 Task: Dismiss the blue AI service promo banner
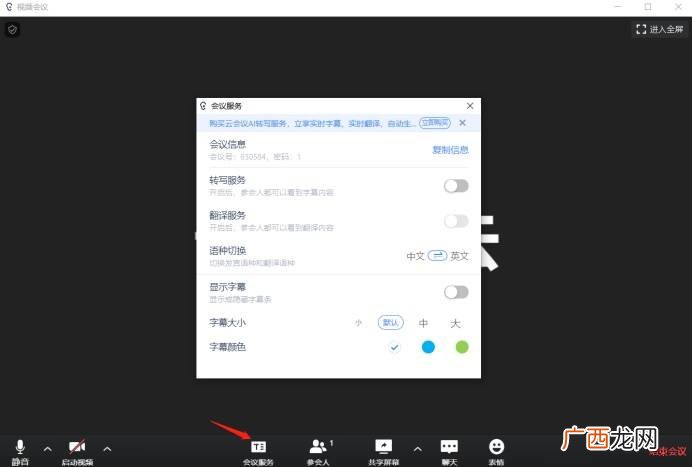pyautogui.click(x=462, y=123)
